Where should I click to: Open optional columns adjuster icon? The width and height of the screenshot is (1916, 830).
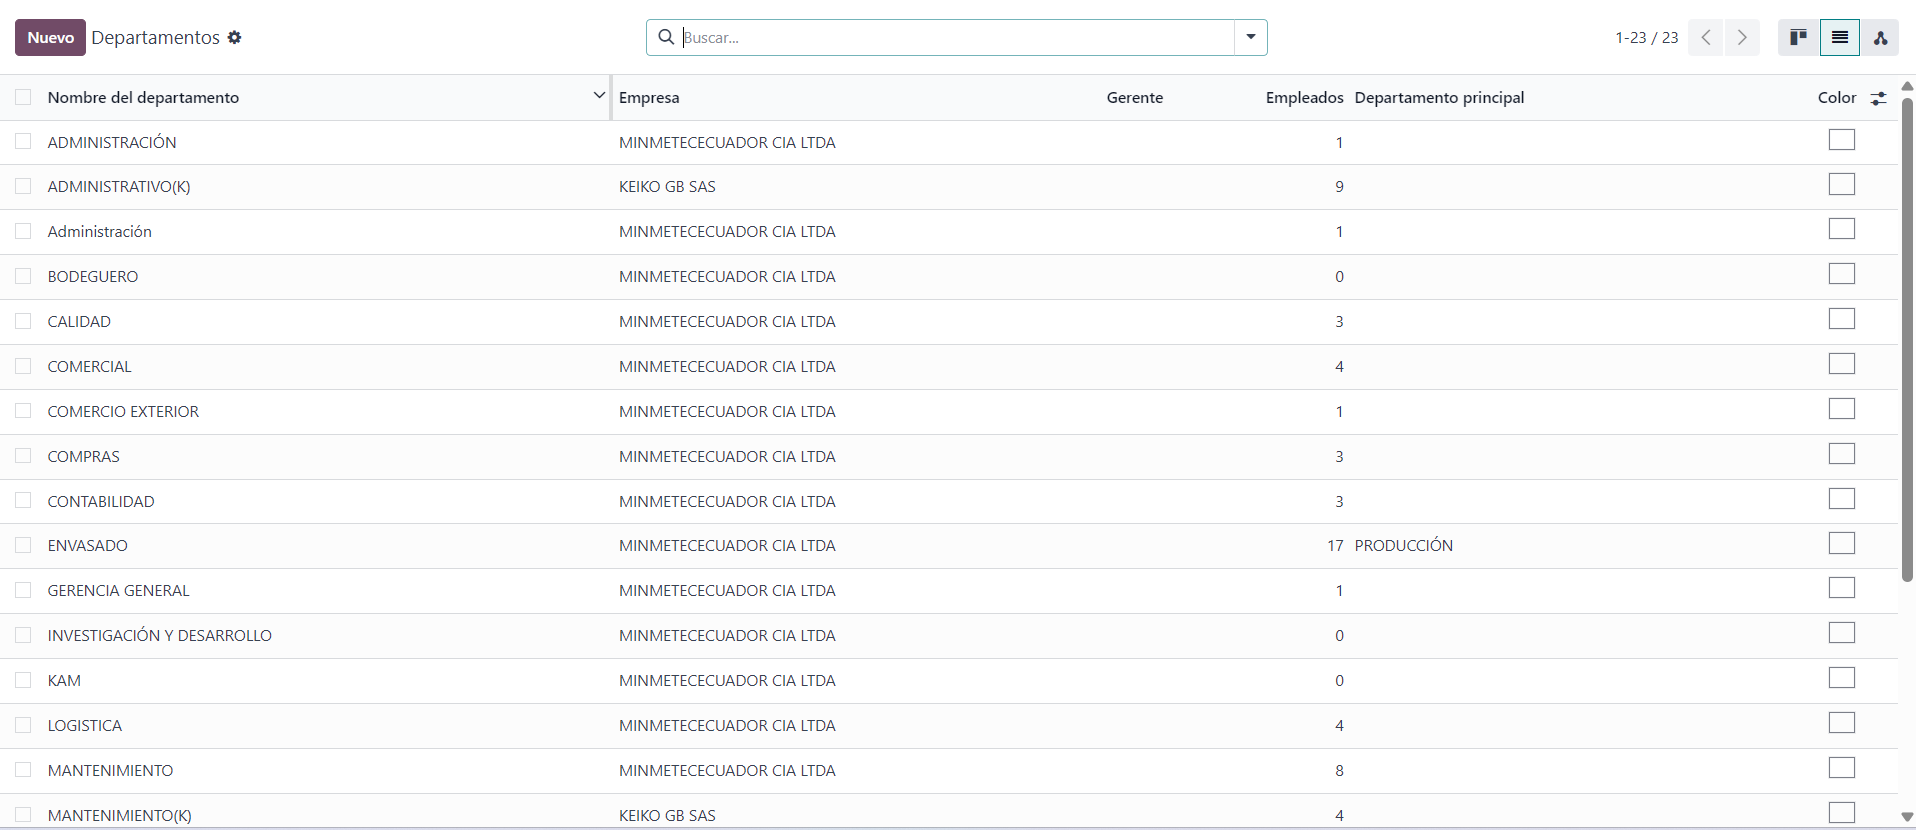point(1878,98)
